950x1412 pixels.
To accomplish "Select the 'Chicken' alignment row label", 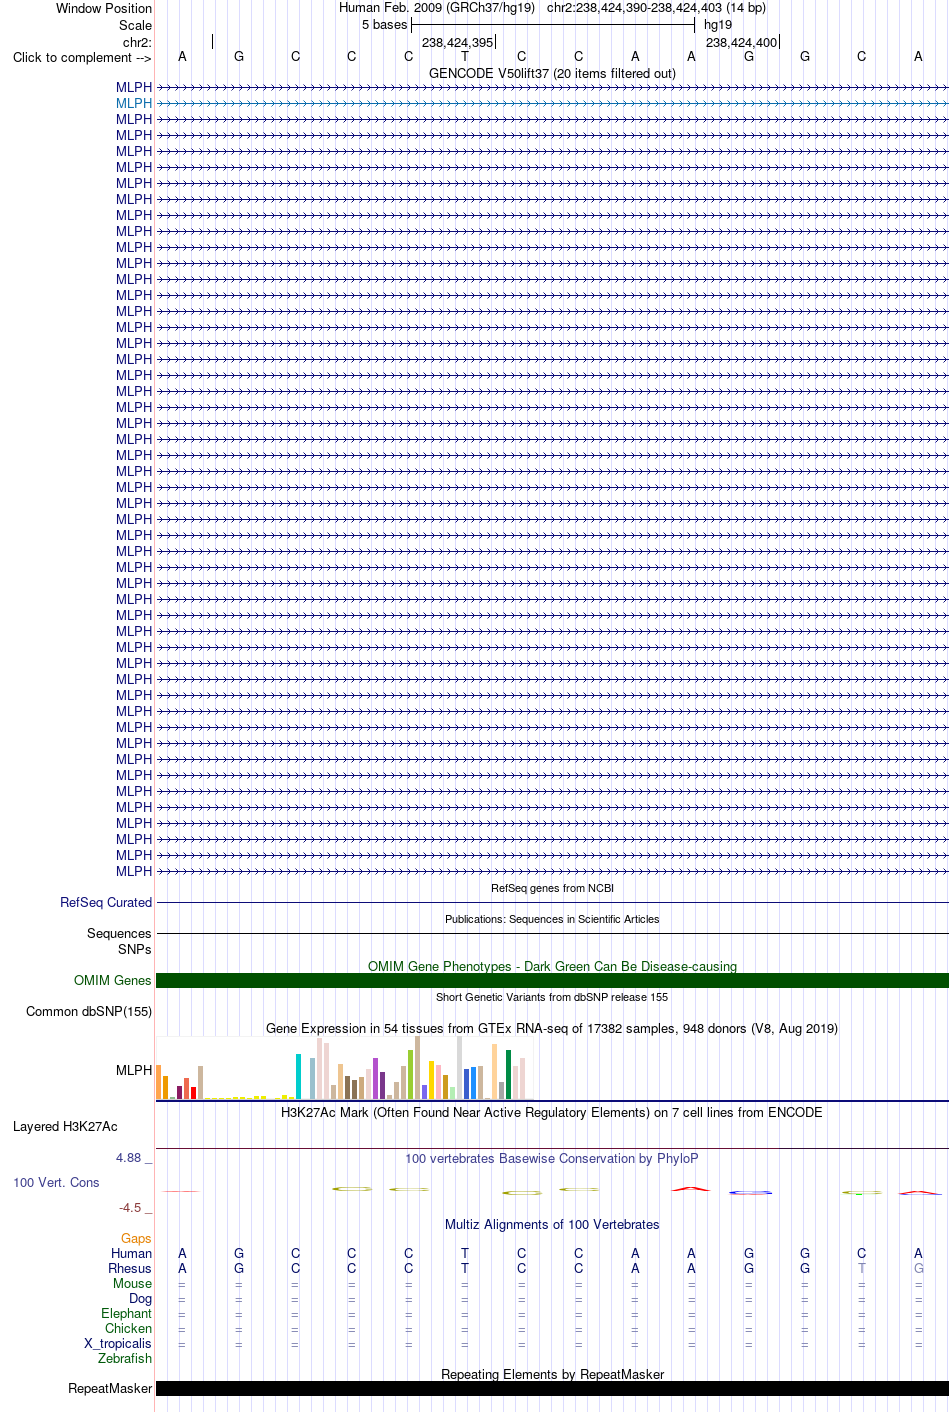I will coord(129,1328).
